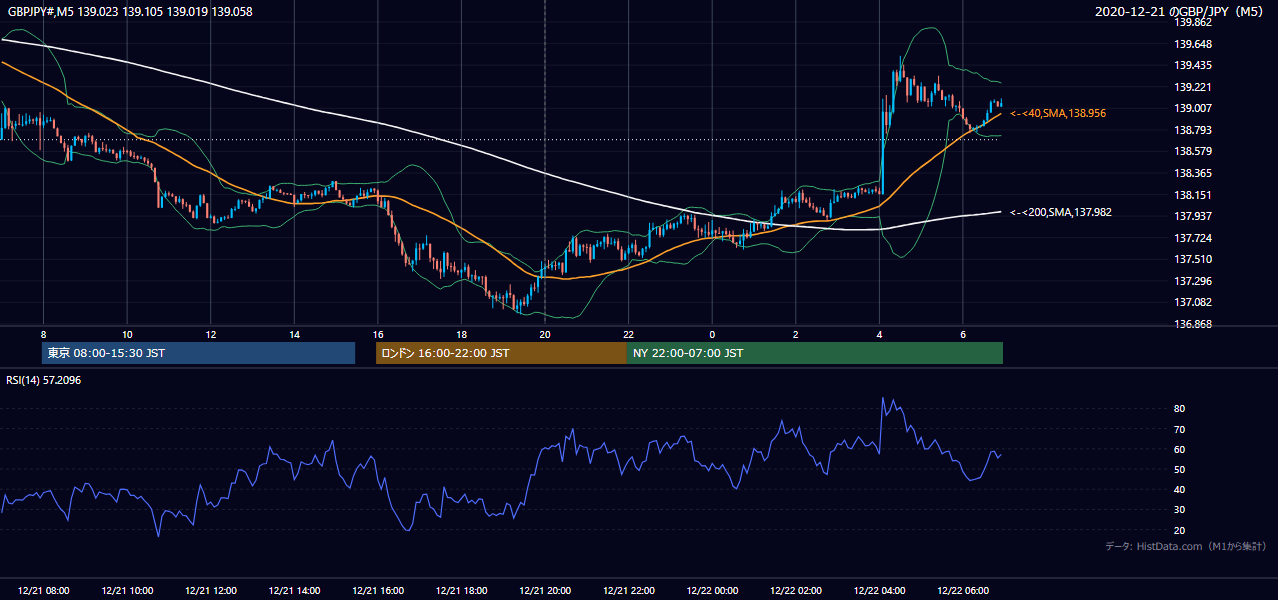The image size is (1278, 600).
Task: Click the price axis value 139.007
Action: 1194,108
